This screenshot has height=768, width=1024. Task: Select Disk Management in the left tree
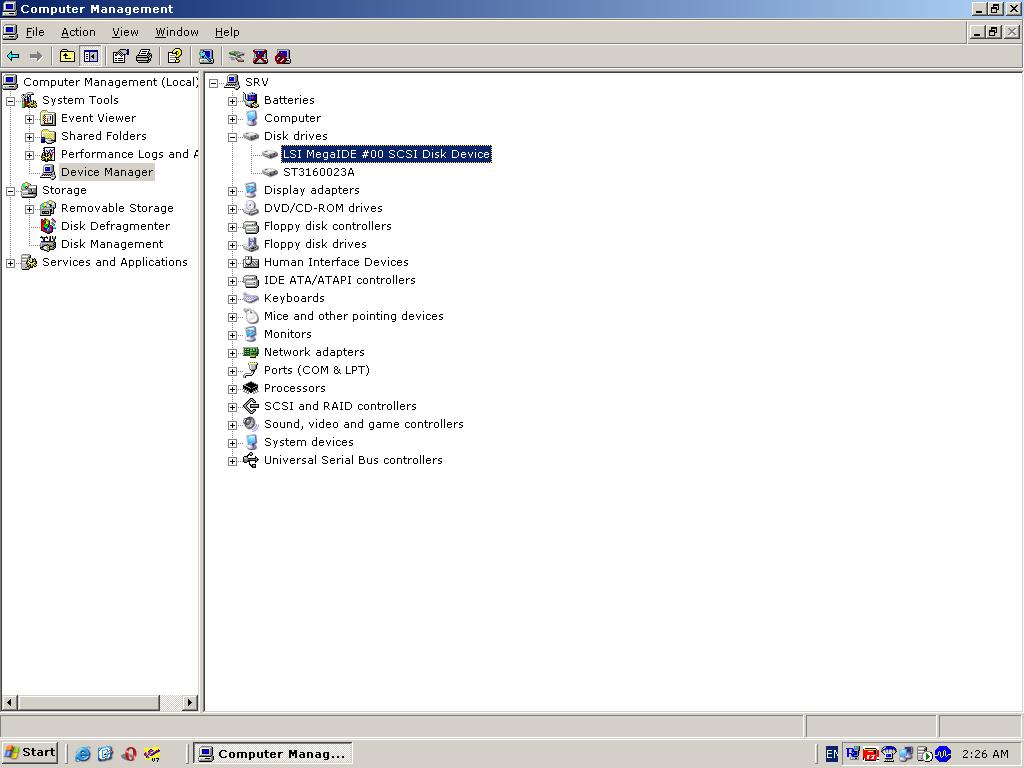(111, 244)
